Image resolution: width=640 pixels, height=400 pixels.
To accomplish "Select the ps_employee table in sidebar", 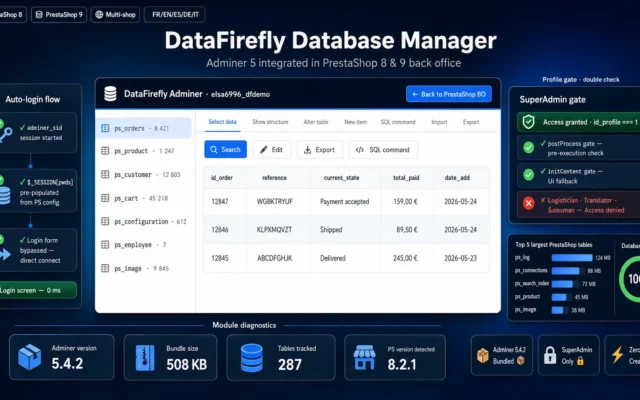I will coord(144,245).
